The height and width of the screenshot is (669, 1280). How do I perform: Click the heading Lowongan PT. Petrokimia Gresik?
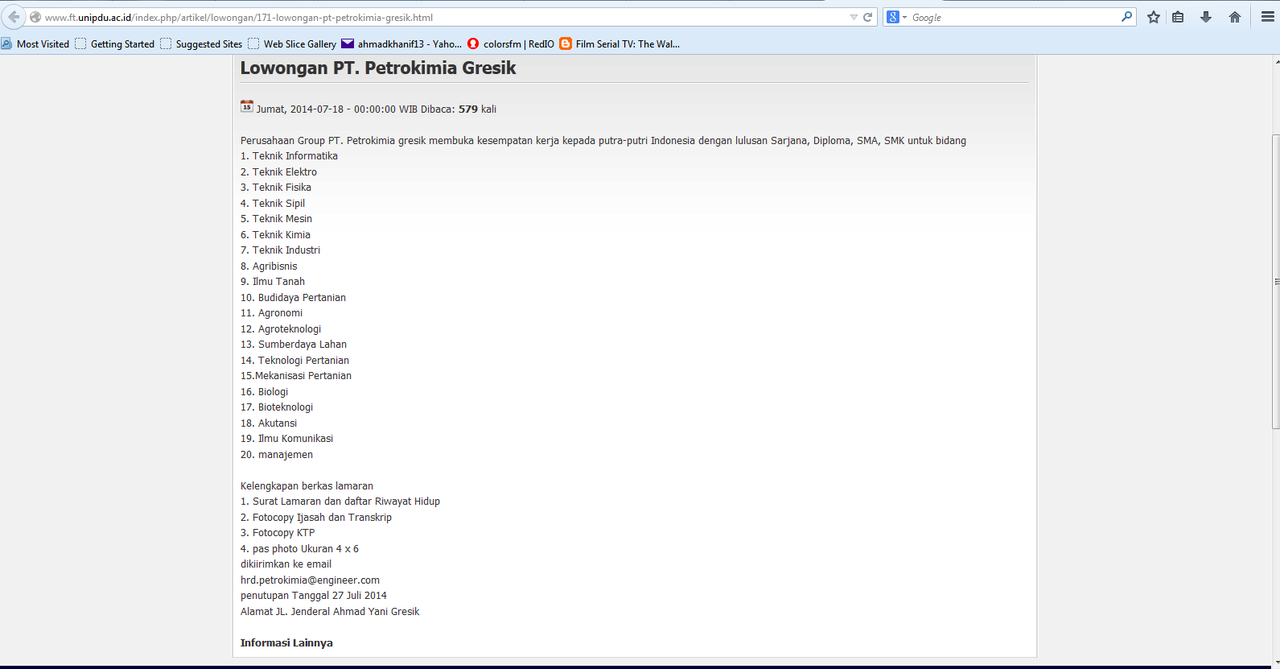378,68
